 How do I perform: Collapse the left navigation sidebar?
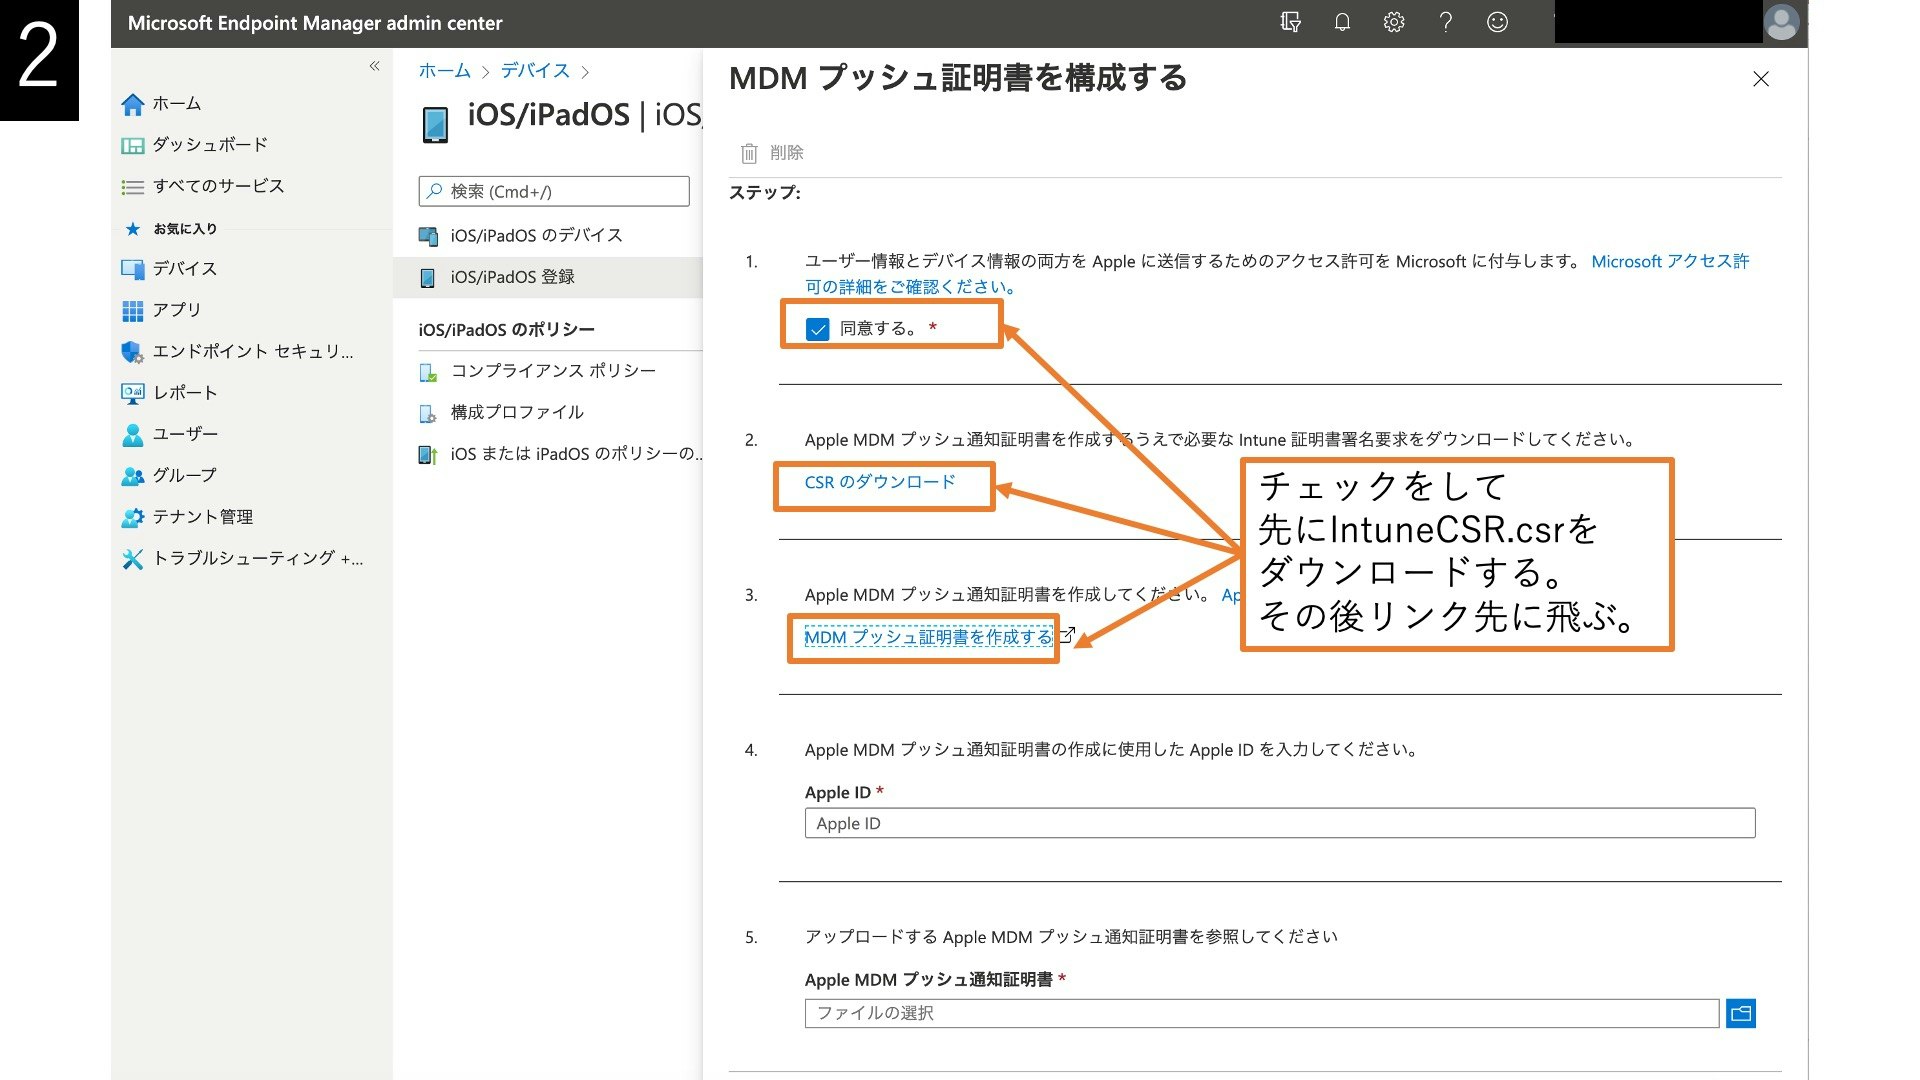point(375,66)
